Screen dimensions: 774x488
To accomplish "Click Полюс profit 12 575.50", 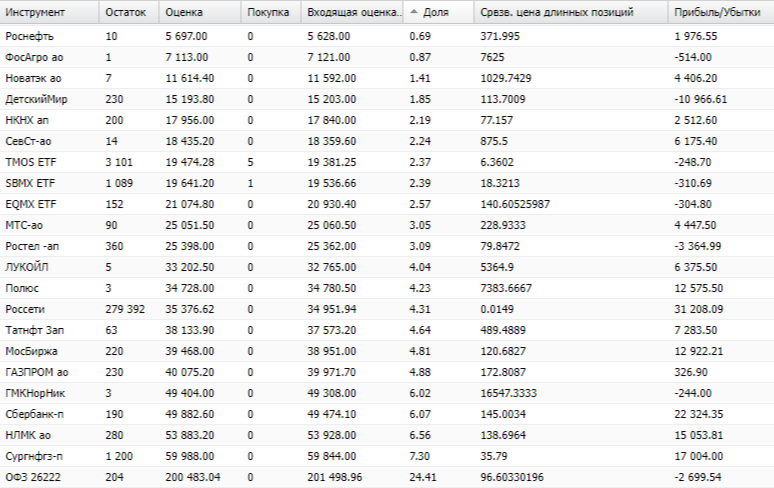I will 698,288.
